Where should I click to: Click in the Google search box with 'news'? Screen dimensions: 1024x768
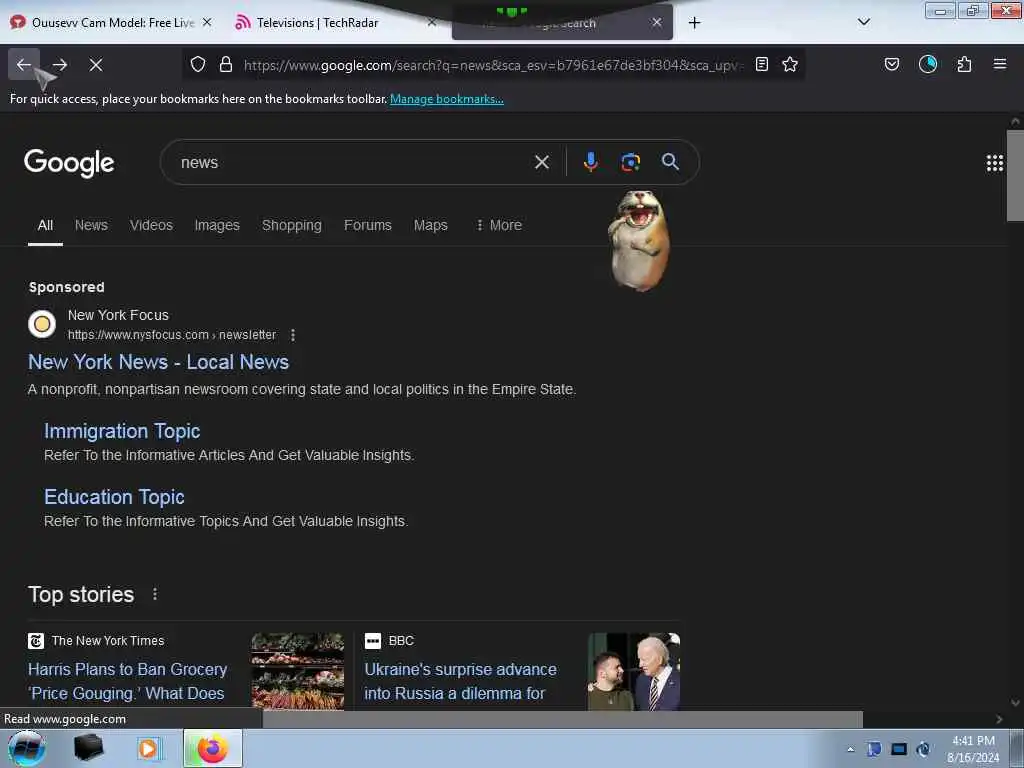coord(353,163)
